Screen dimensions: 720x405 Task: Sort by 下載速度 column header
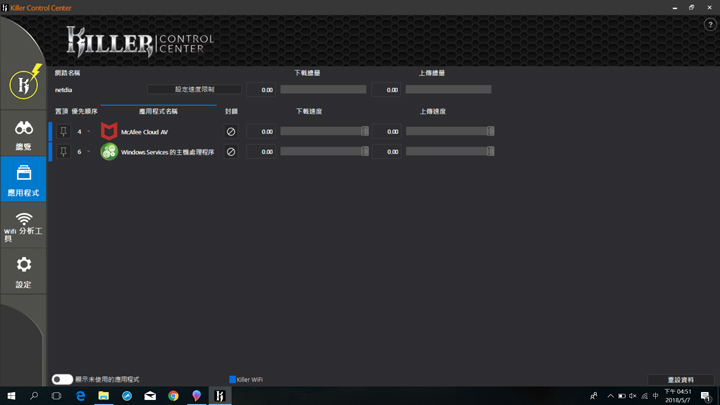point(309,111)
